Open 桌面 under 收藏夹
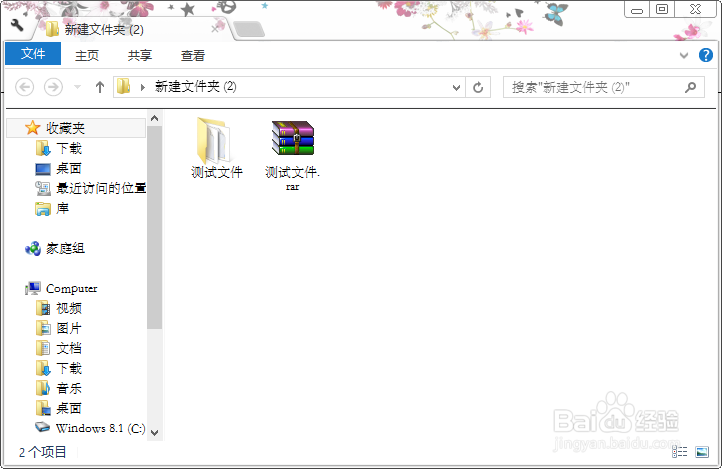 pyautogui.click(x=69, y=168)
